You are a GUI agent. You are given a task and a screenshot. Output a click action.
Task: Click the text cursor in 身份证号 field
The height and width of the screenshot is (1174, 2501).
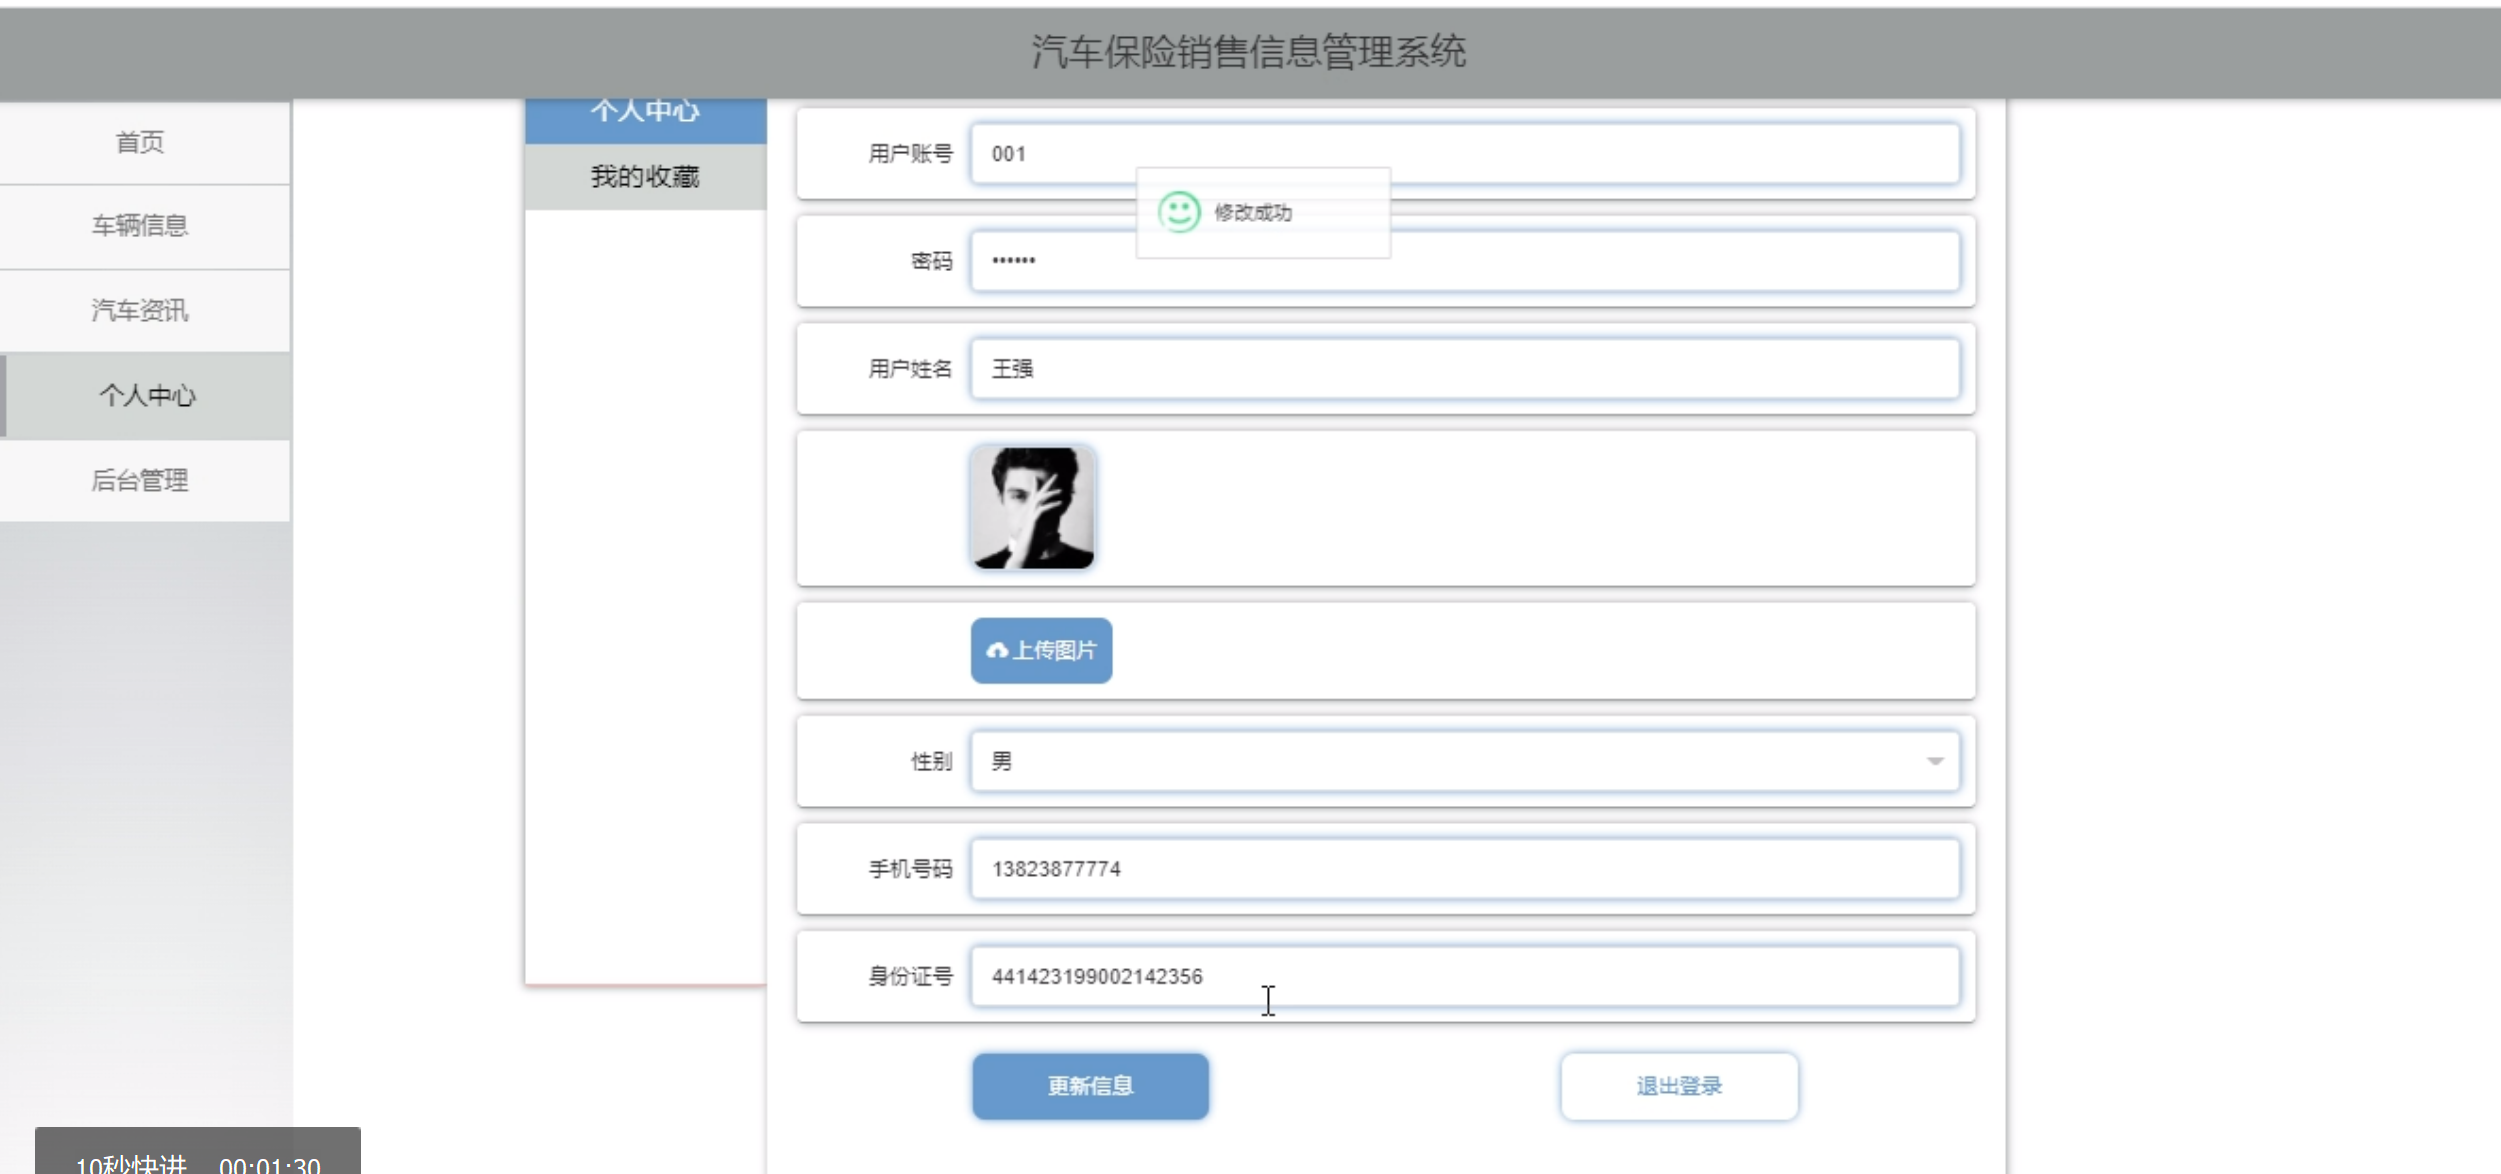pos(1268,1001)
